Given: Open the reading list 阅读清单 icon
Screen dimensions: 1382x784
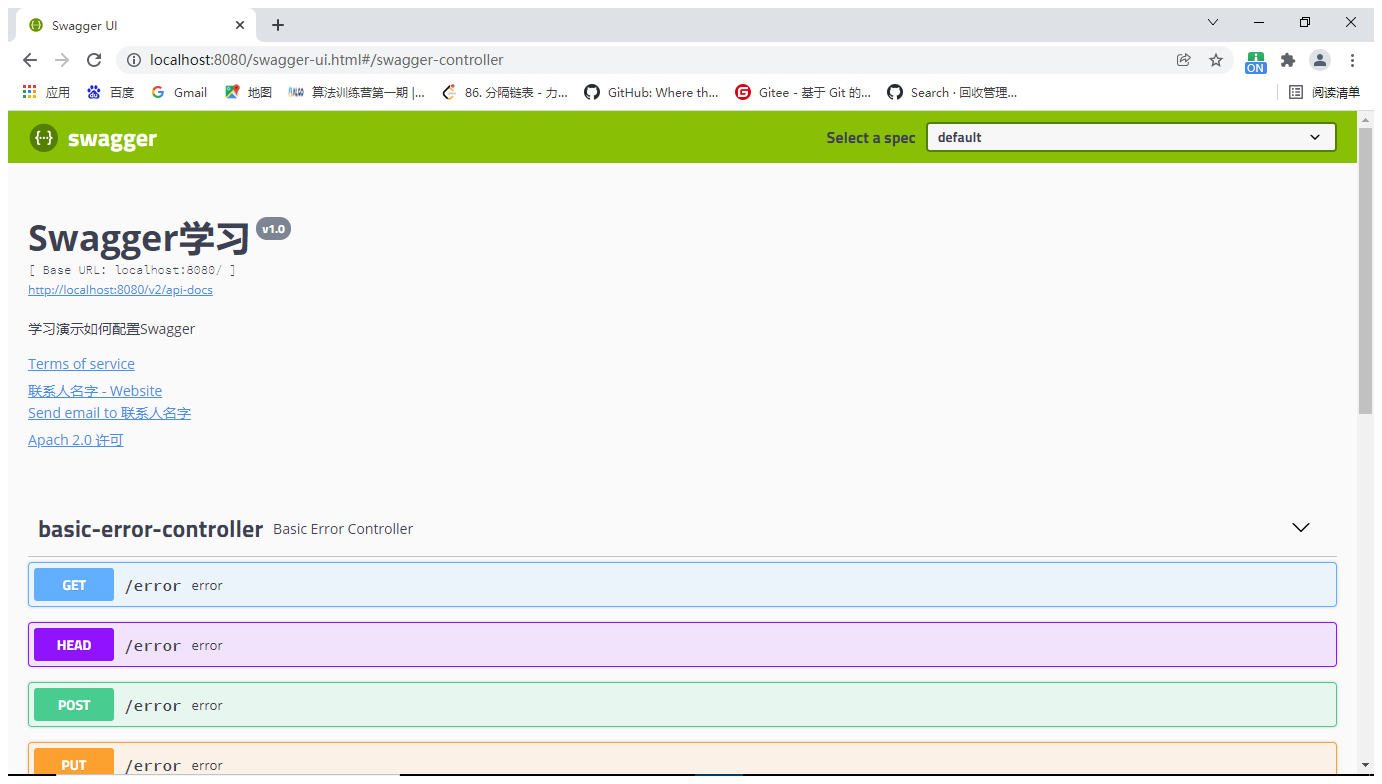Looking at the screenshot, I should pyautogui.click(x=1323, y=92).
